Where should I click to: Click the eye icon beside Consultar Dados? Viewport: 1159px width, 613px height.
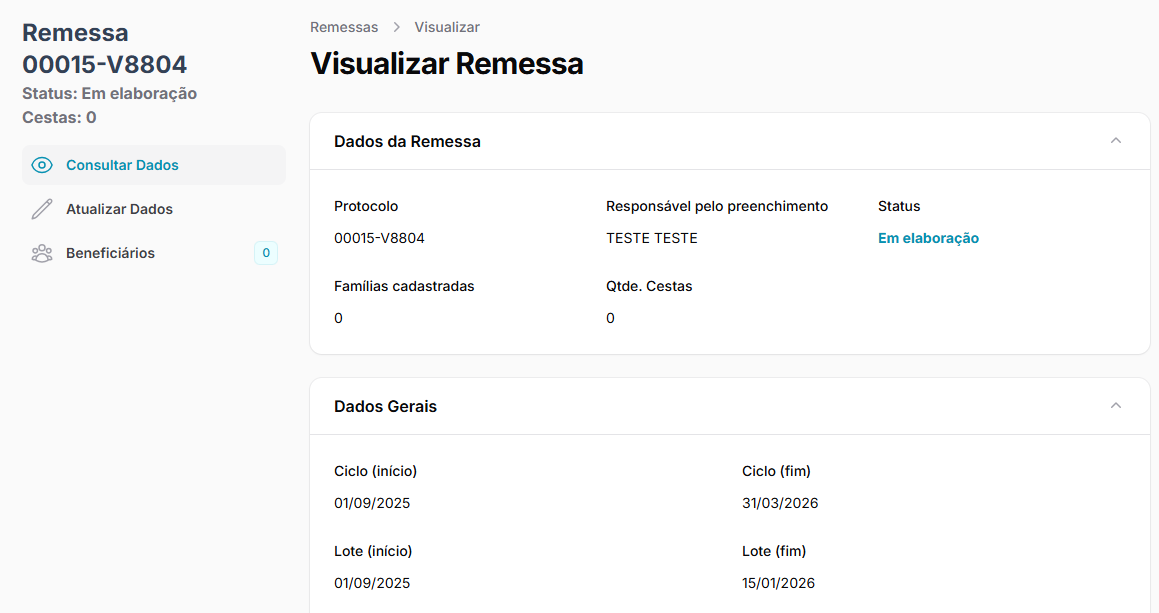[x=42, y=165]
